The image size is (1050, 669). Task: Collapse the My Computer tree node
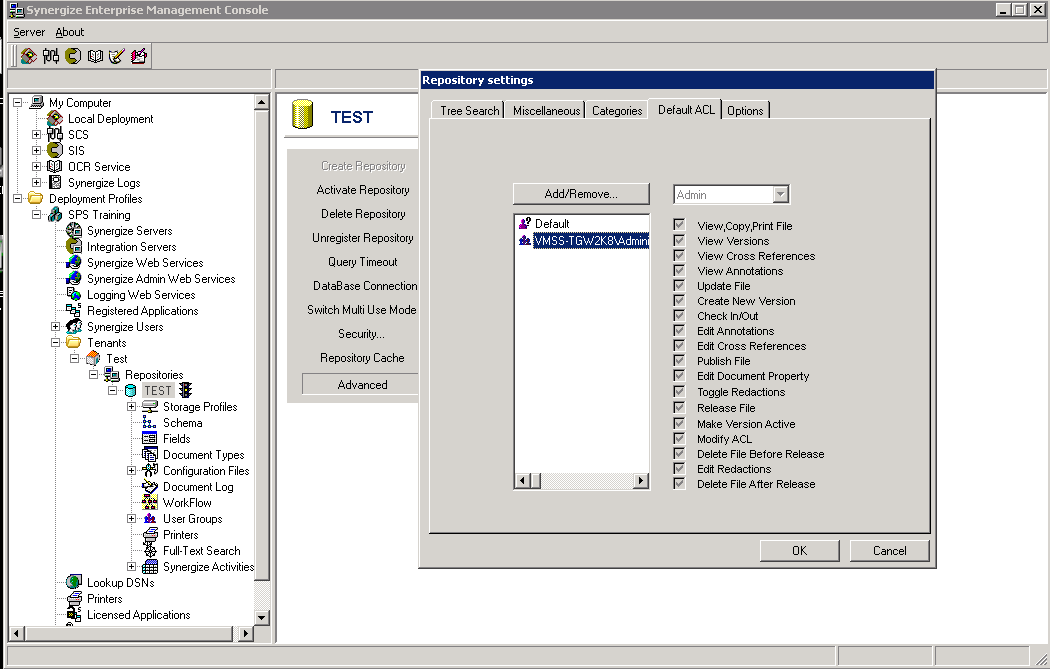17,102
